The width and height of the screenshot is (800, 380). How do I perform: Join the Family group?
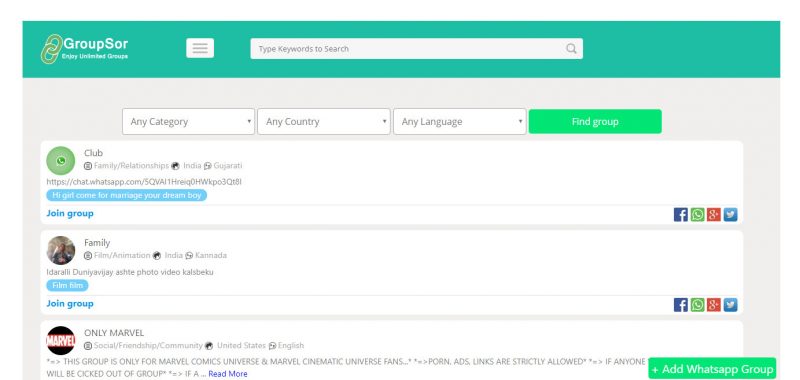tap(70, 303)
